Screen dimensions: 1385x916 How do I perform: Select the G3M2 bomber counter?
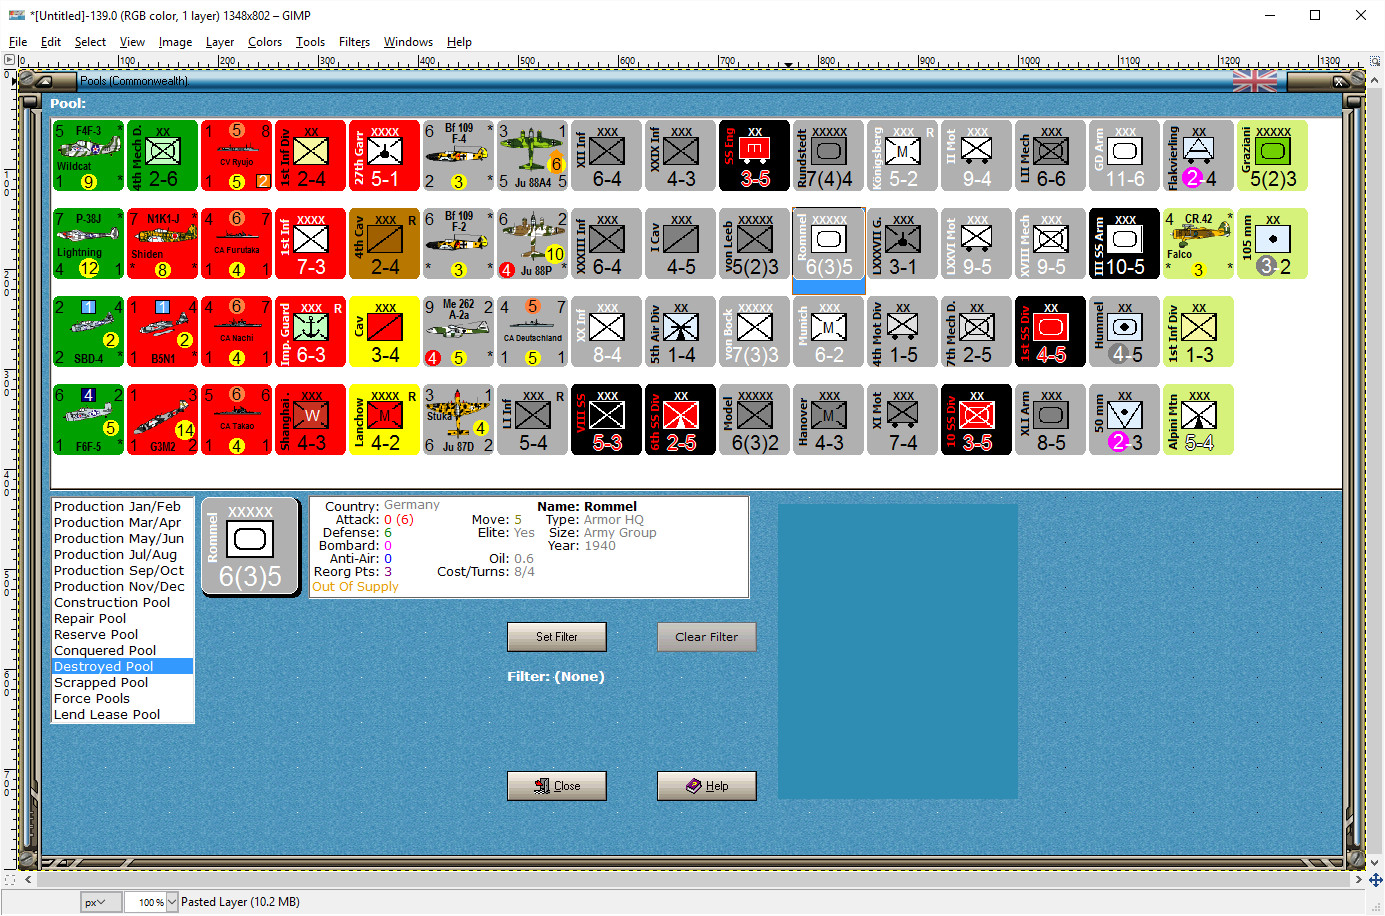(162, 420)
